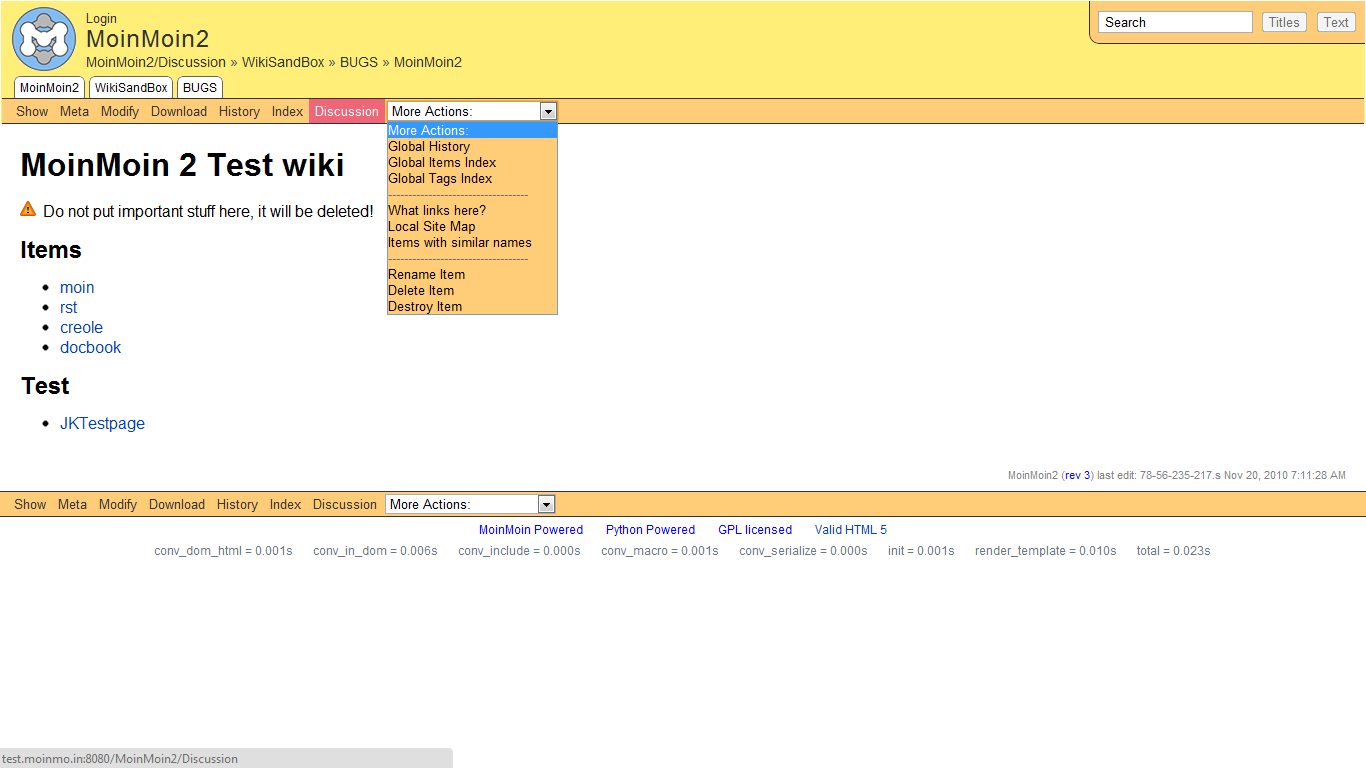Go to the BUGS navigation tab
The width and height of the screenshot is (1366, 768).
200,88
